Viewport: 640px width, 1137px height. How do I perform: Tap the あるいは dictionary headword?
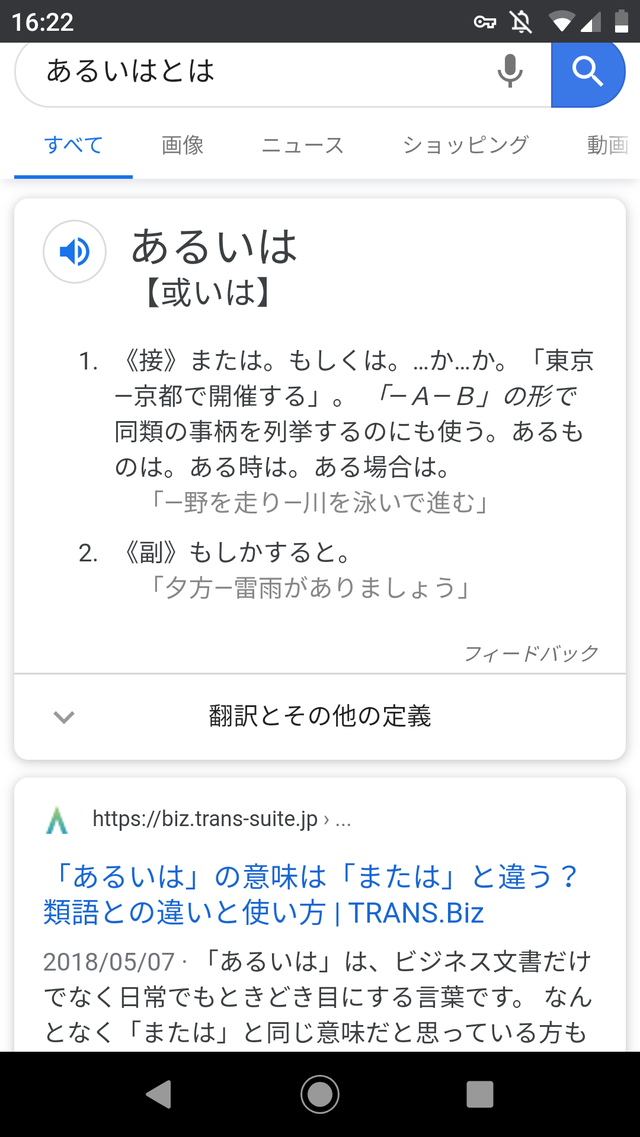(x=215, y=246)
